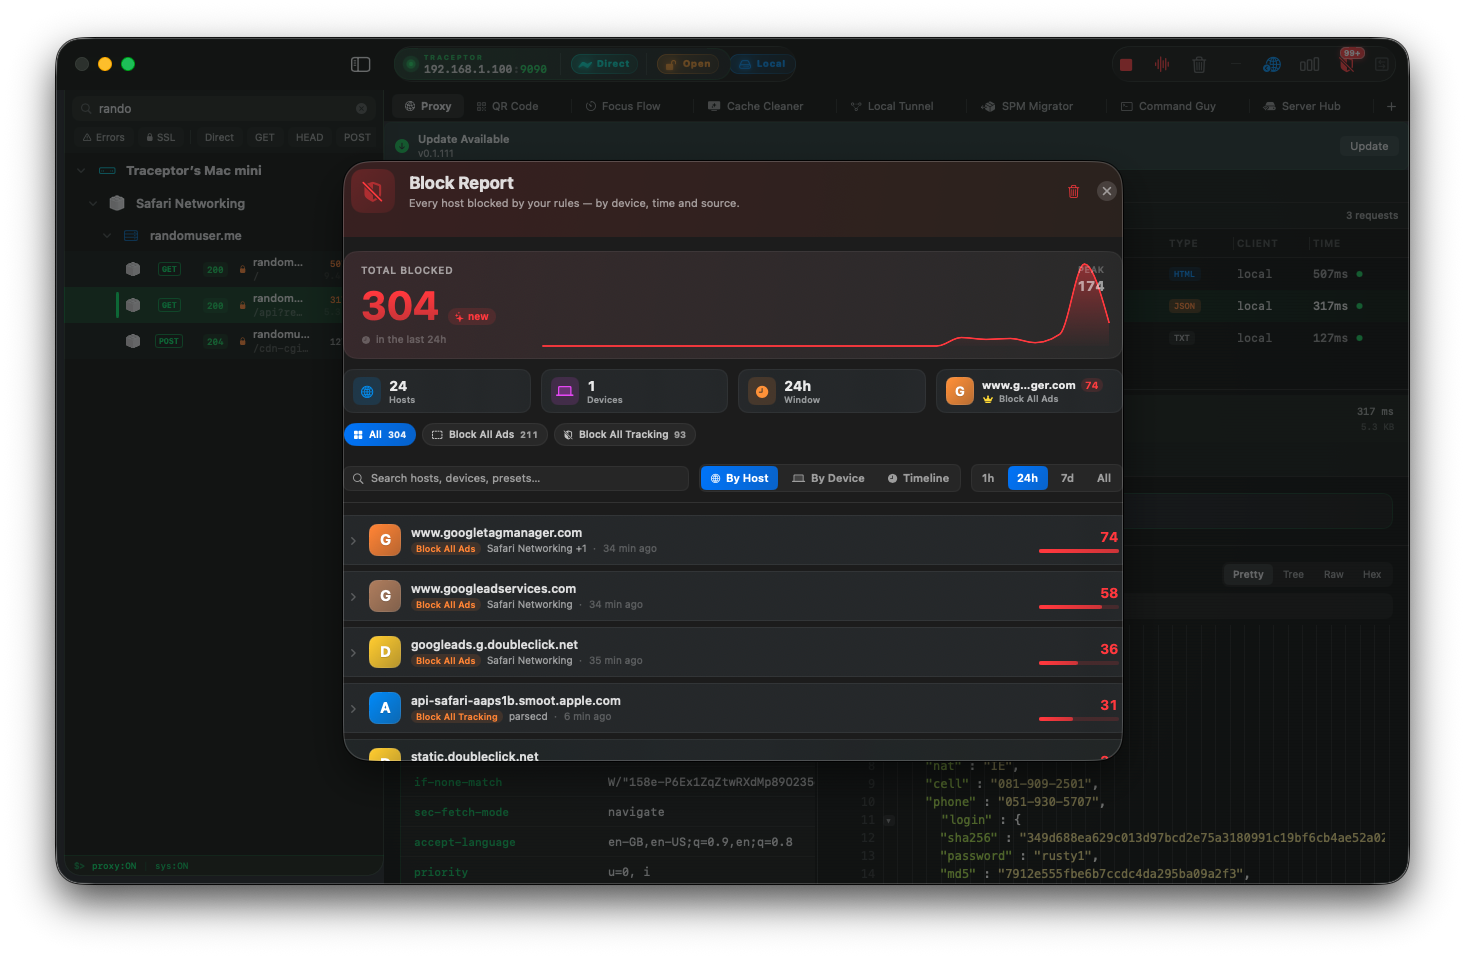Click the trash icon in main toolbar
Viewport: 1465px width, 958px height.
coord(1199,64)
